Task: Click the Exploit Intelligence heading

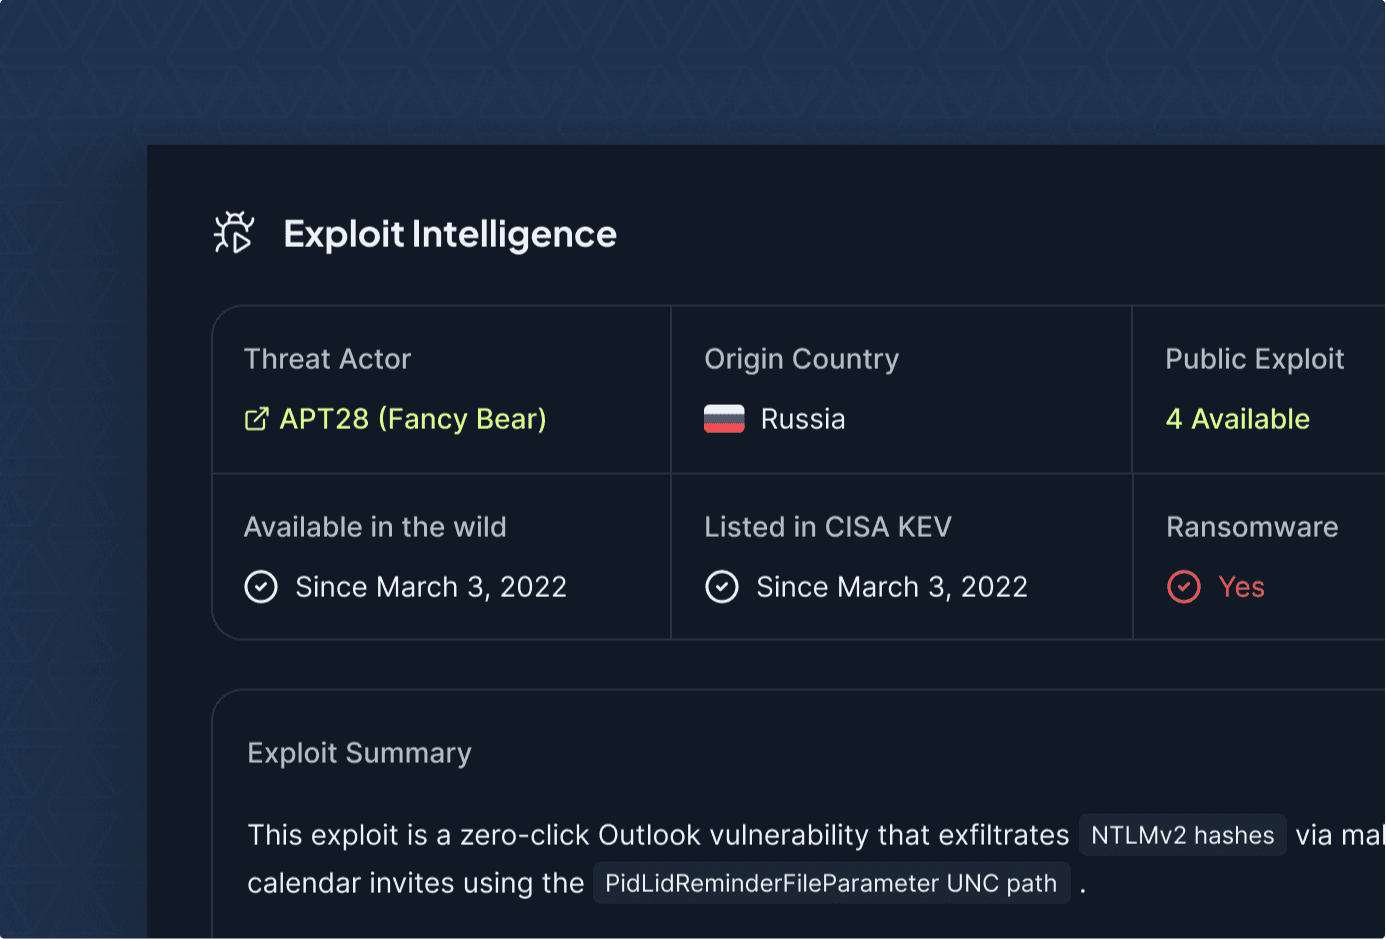Action: pos(450,234)
